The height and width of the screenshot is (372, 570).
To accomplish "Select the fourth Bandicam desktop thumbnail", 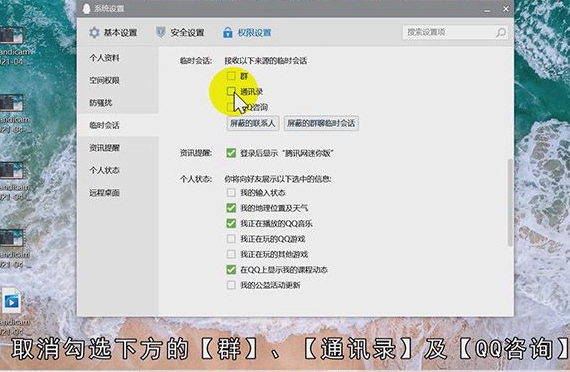I will (x=11, y=238).
